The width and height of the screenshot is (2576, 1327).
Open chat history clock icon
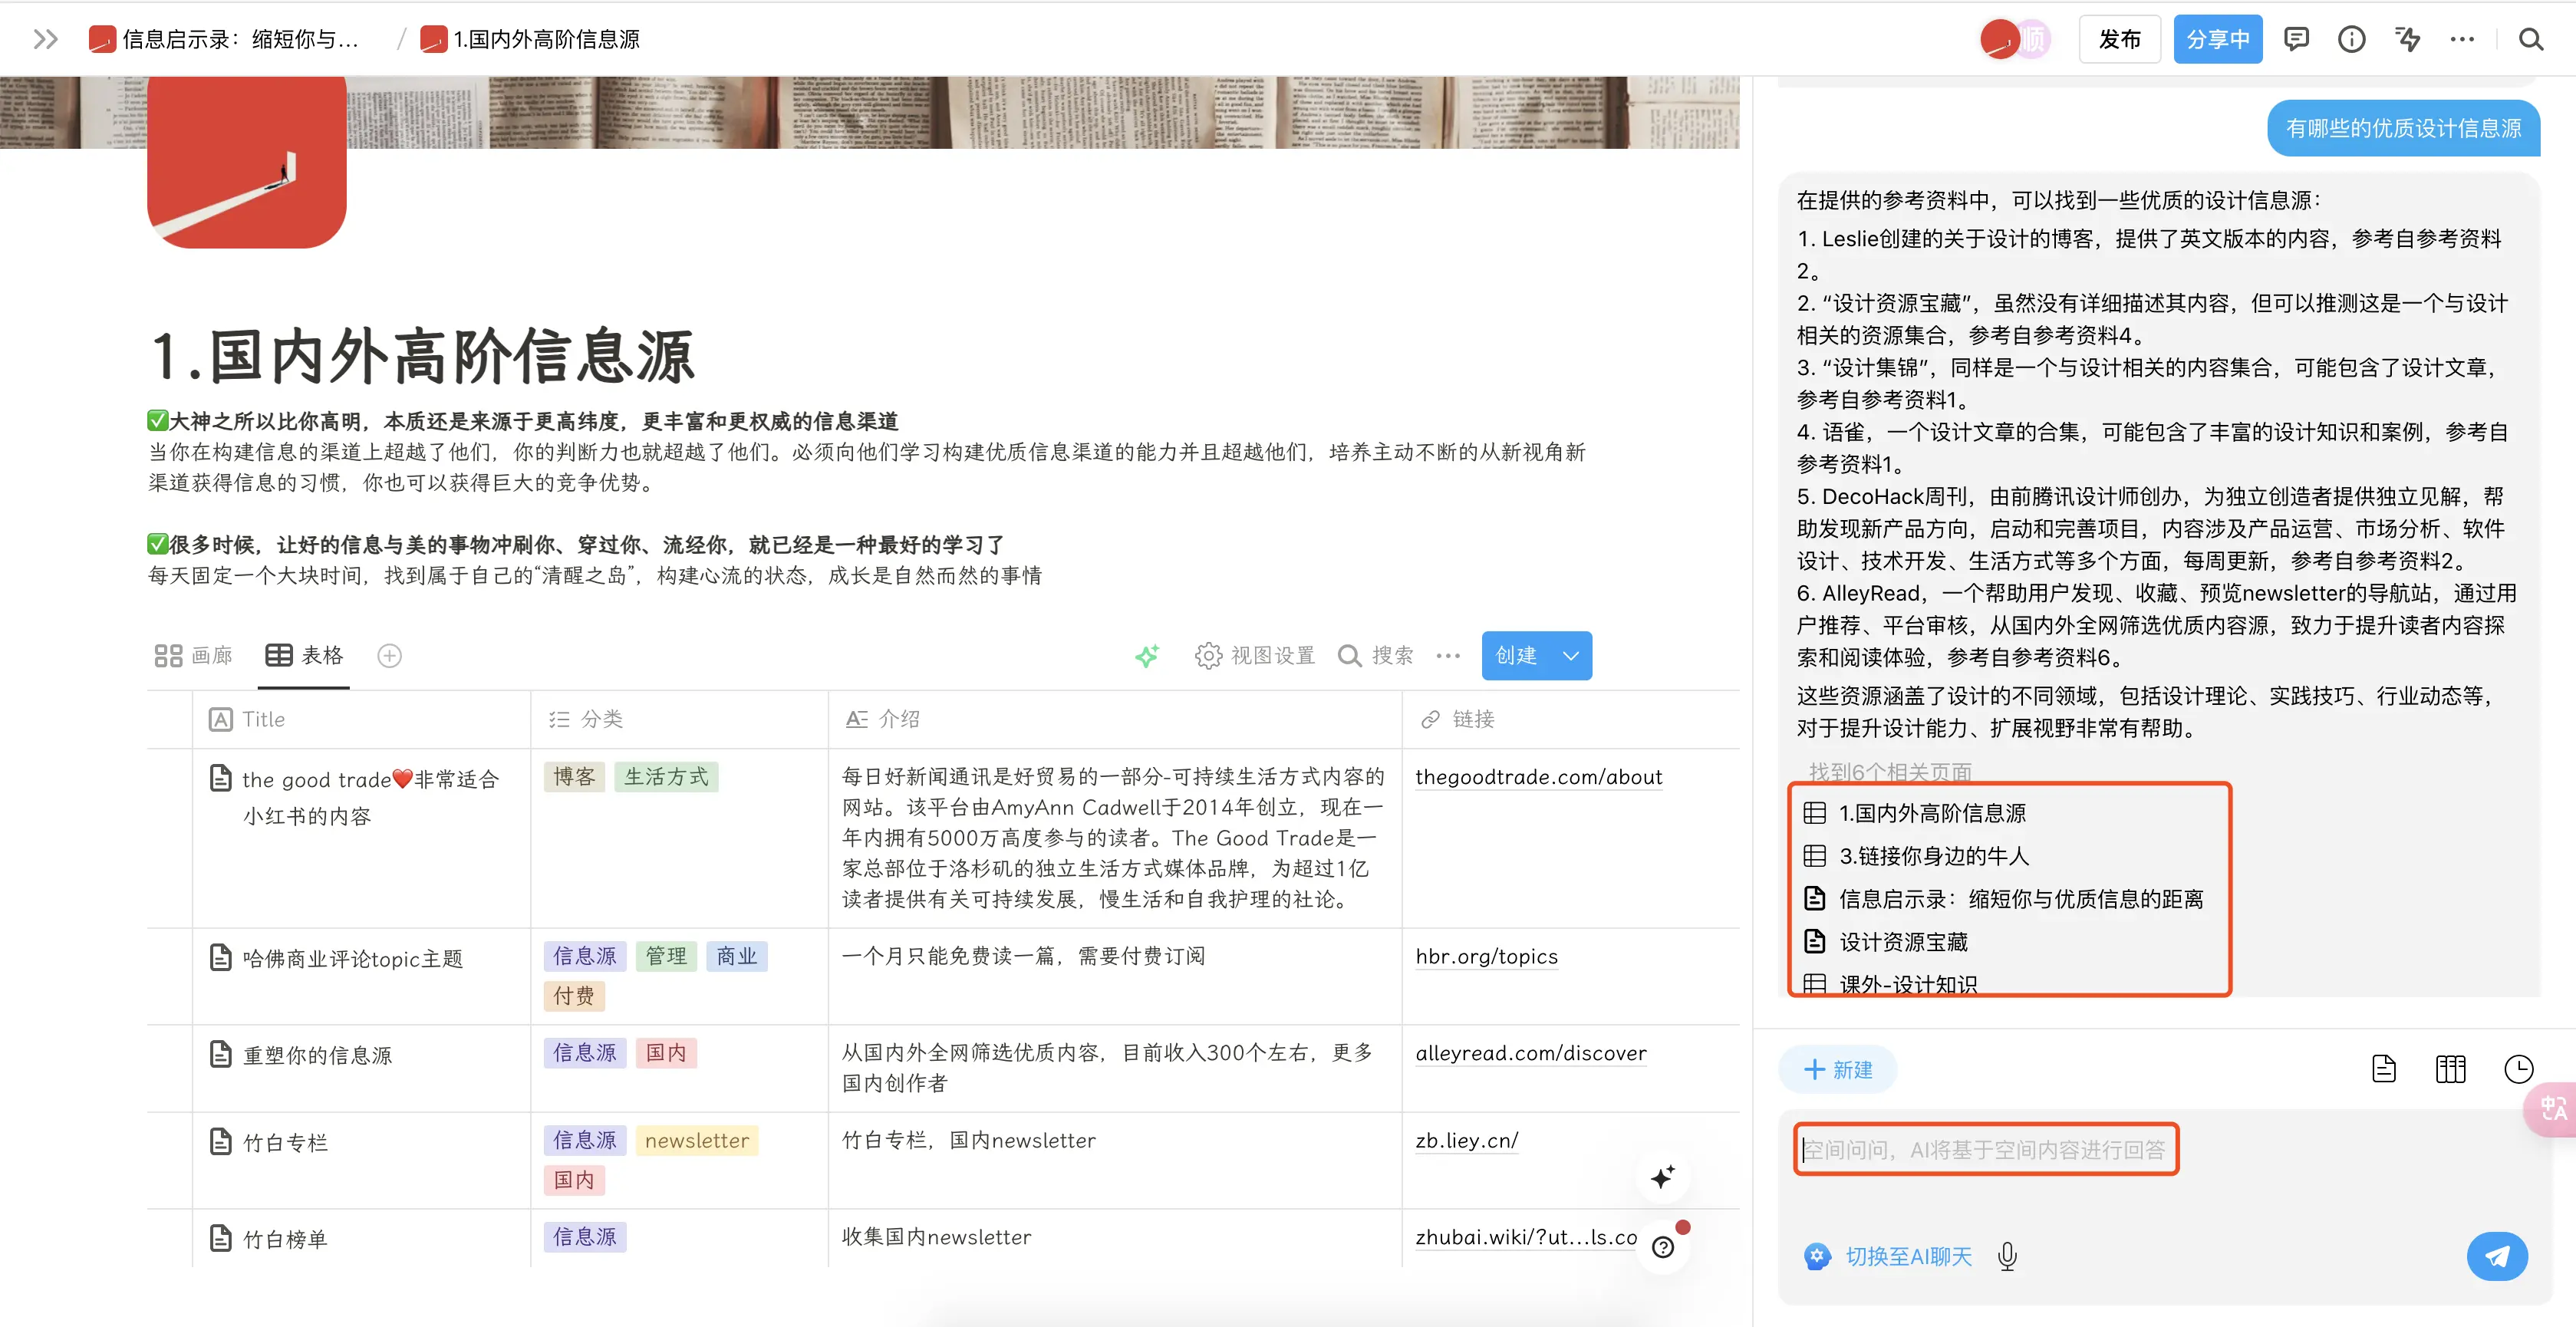click(x=2518, y=1069)
